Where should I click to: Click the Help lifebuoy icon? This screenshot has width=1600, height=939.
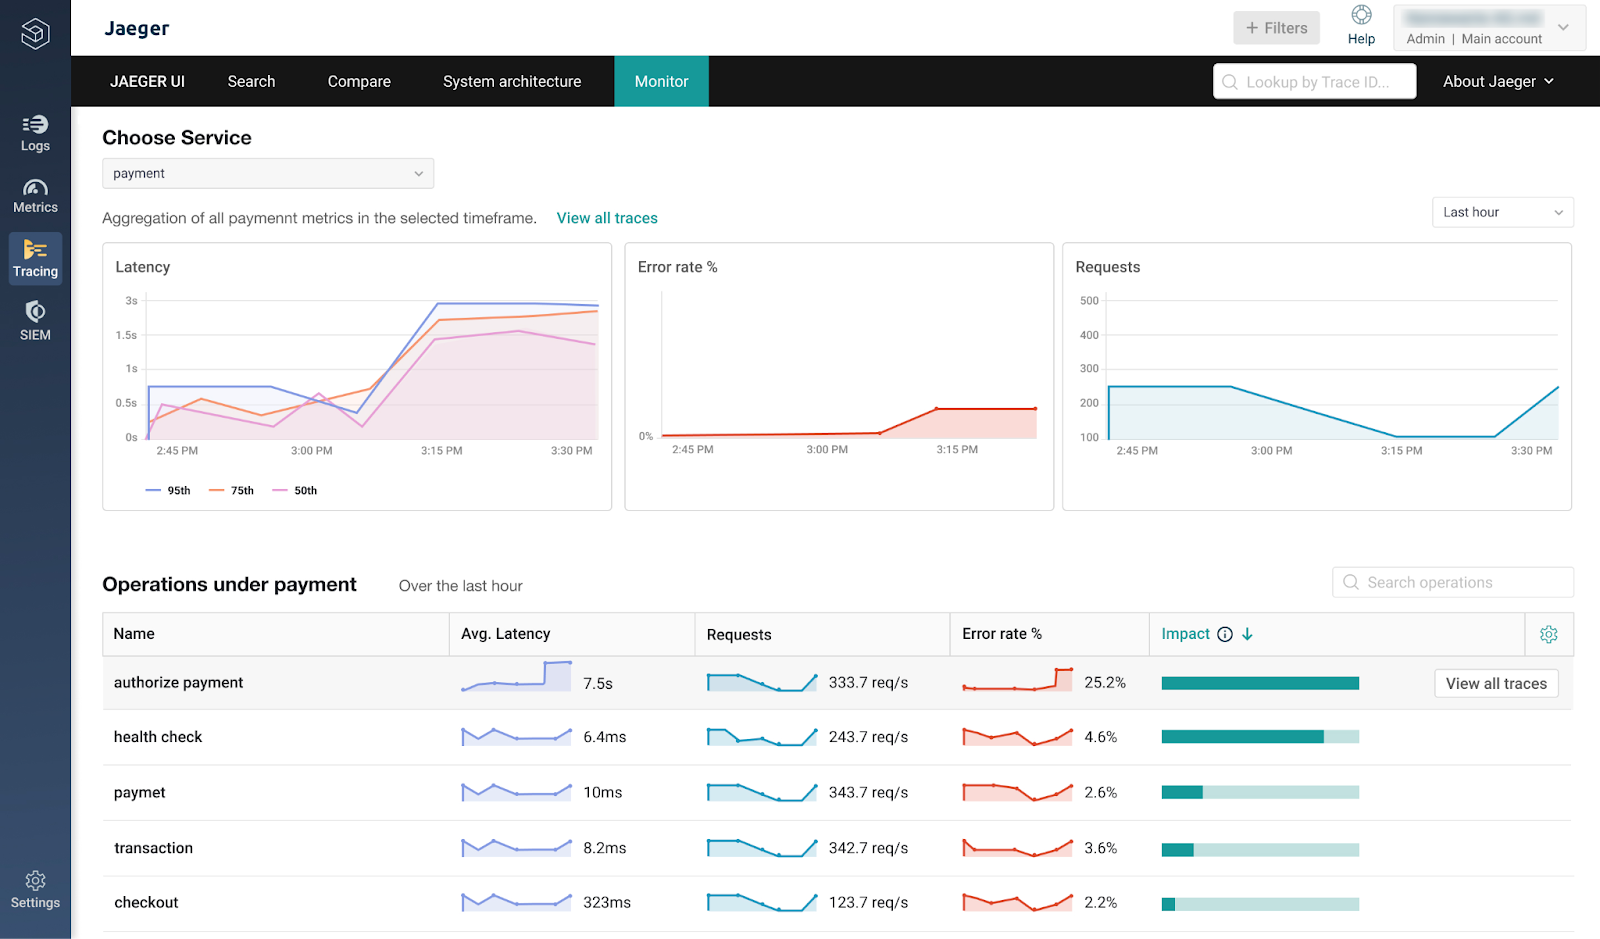click(1361, 15)
